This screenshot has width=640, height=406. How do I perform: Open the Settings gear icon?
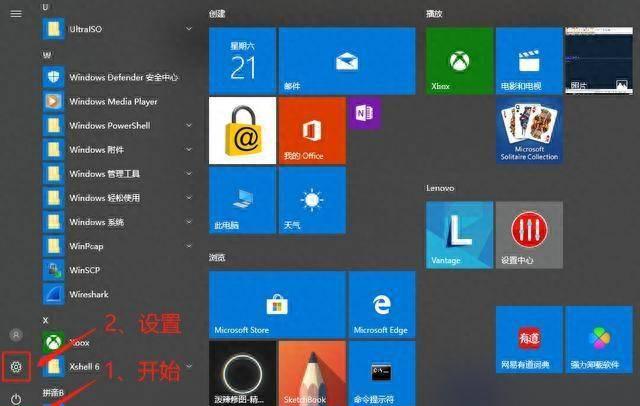(16, 367)
